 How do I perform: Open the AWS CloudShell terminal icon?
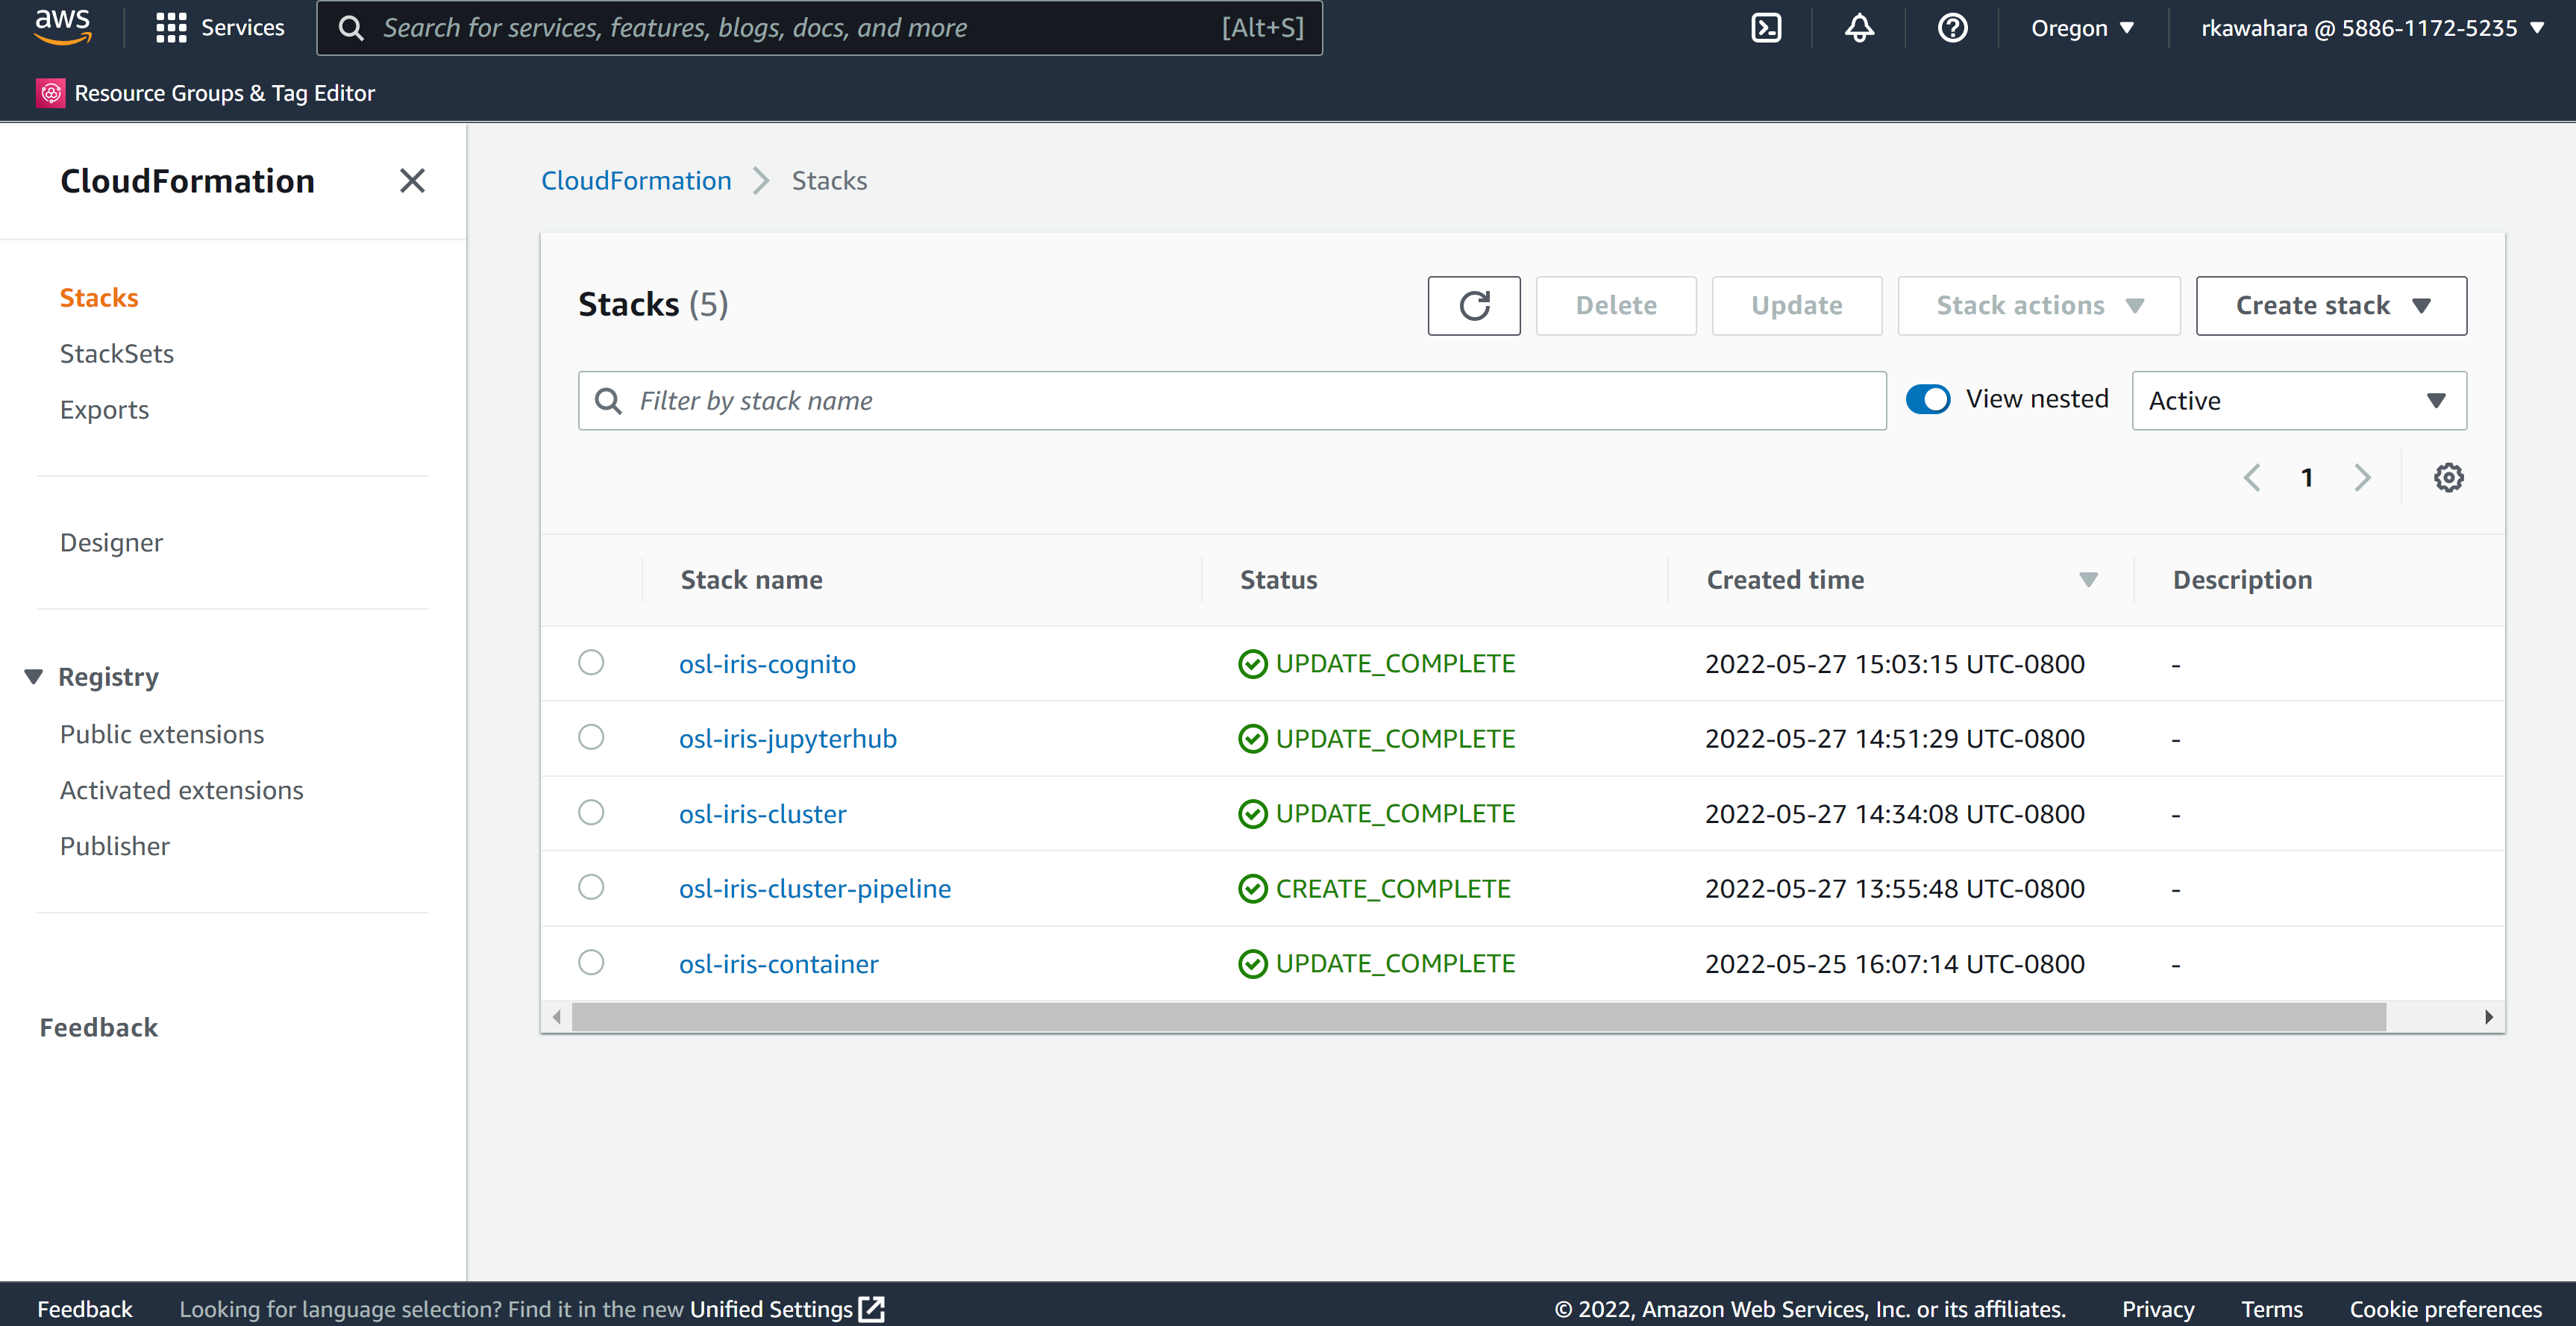[1766, 27]
